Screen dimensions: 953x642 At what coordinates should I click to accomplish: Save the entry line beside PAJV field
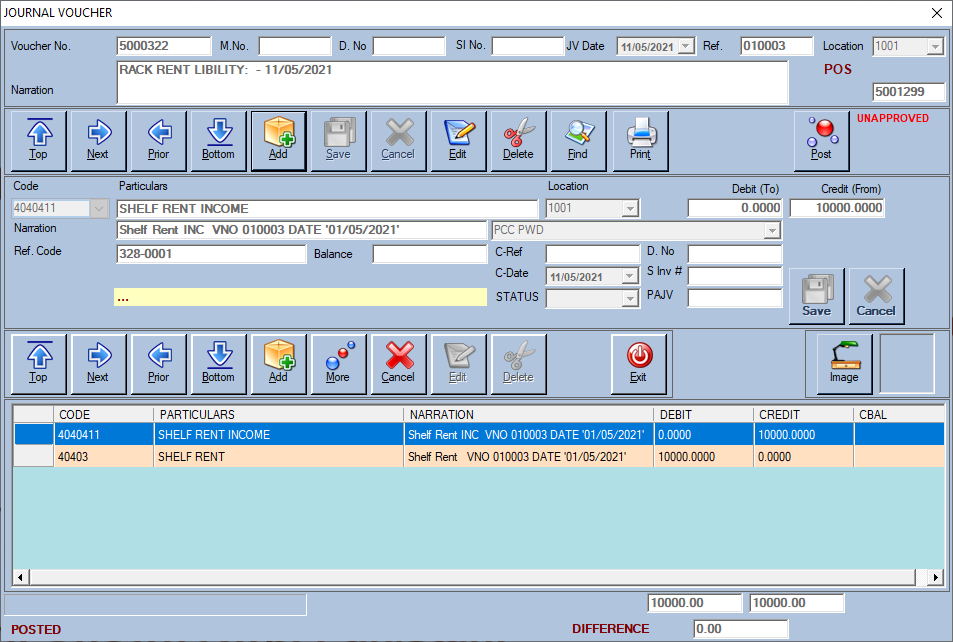click(x=816, y=295)
